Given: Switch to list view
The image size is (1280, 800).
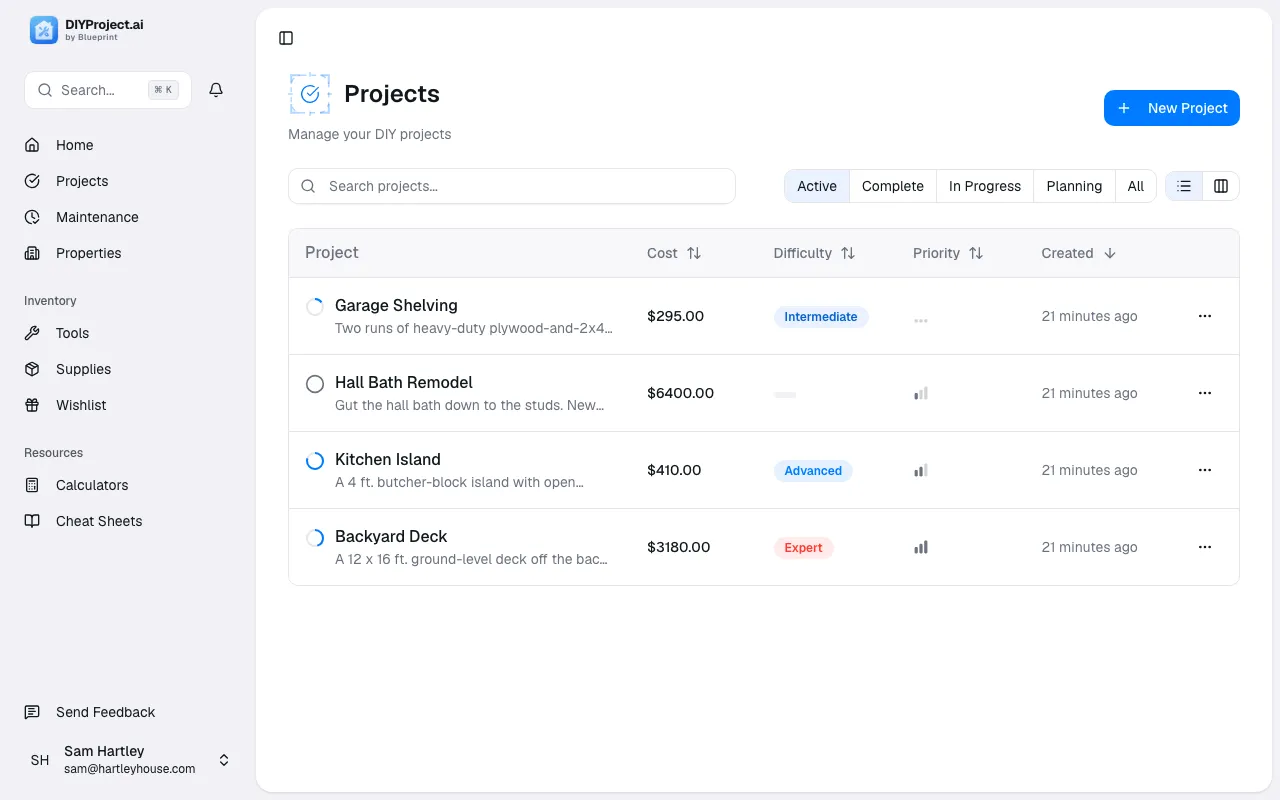Looking at the screenshot, I should click(x=1184, y=186).
